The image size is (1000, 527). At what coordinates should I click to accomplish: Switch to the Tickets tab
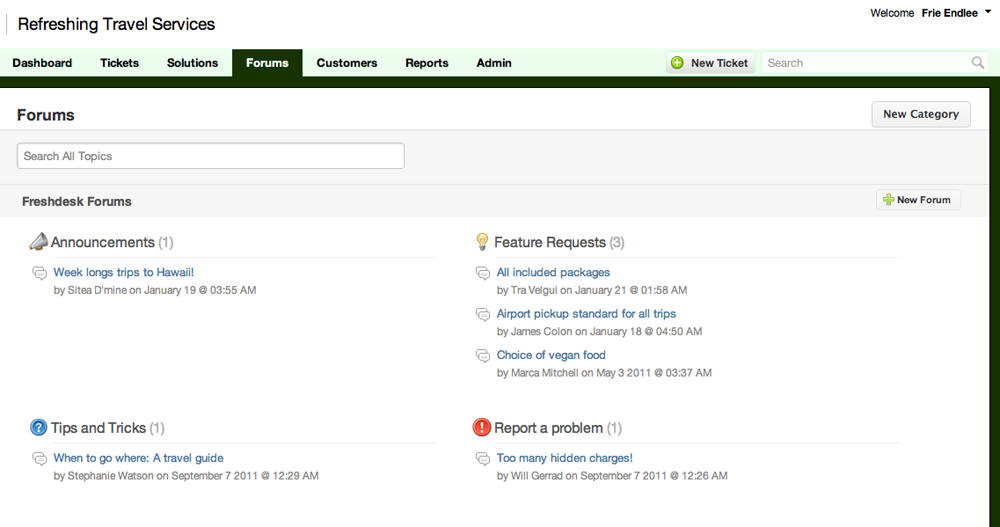[119, 63]
